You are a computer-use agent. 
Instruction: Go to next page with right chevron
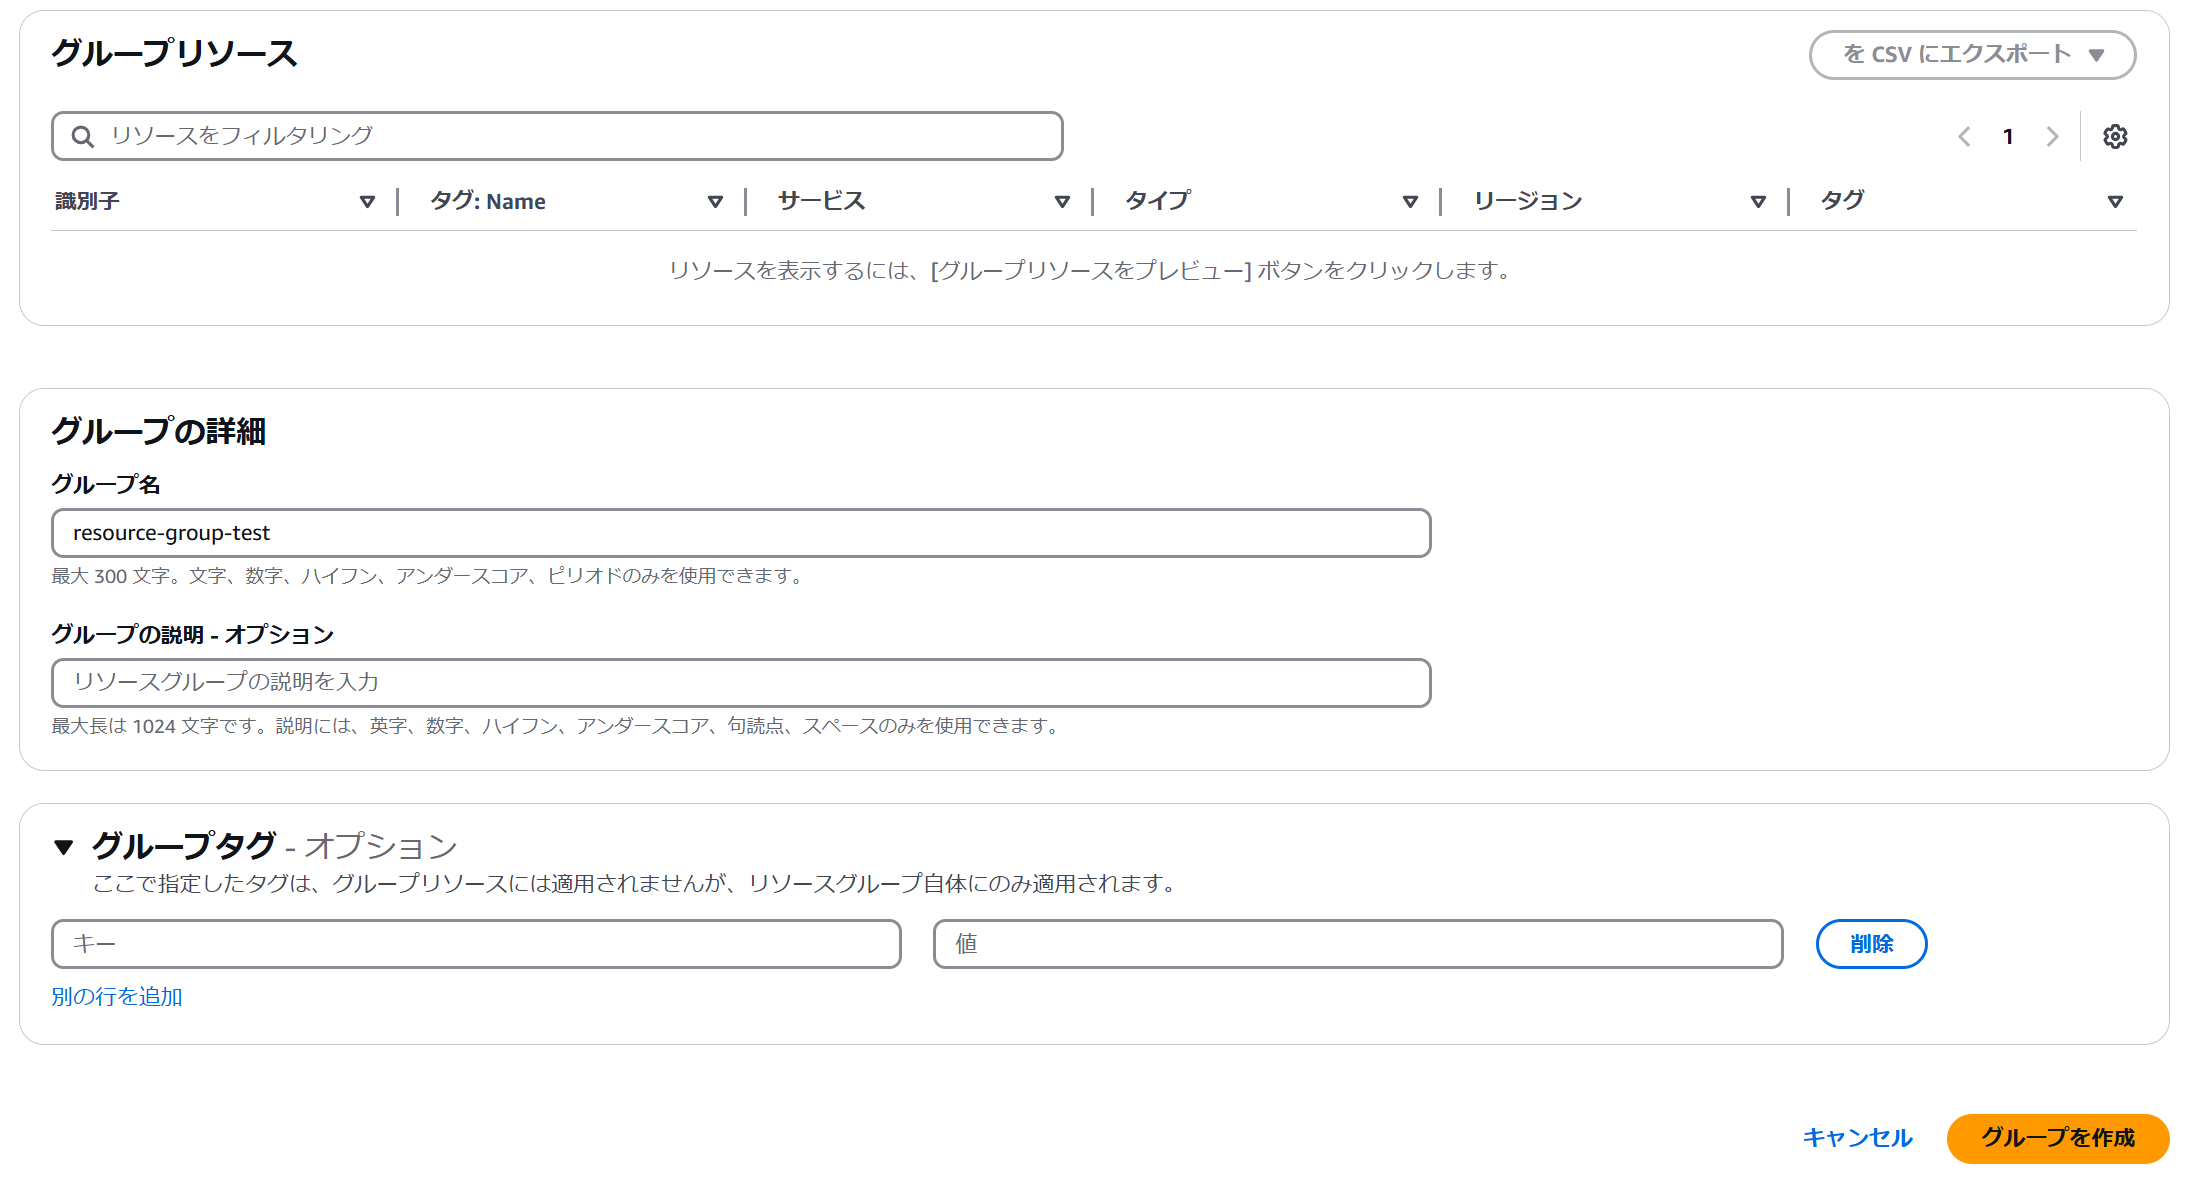click(x=2052, y=137)
